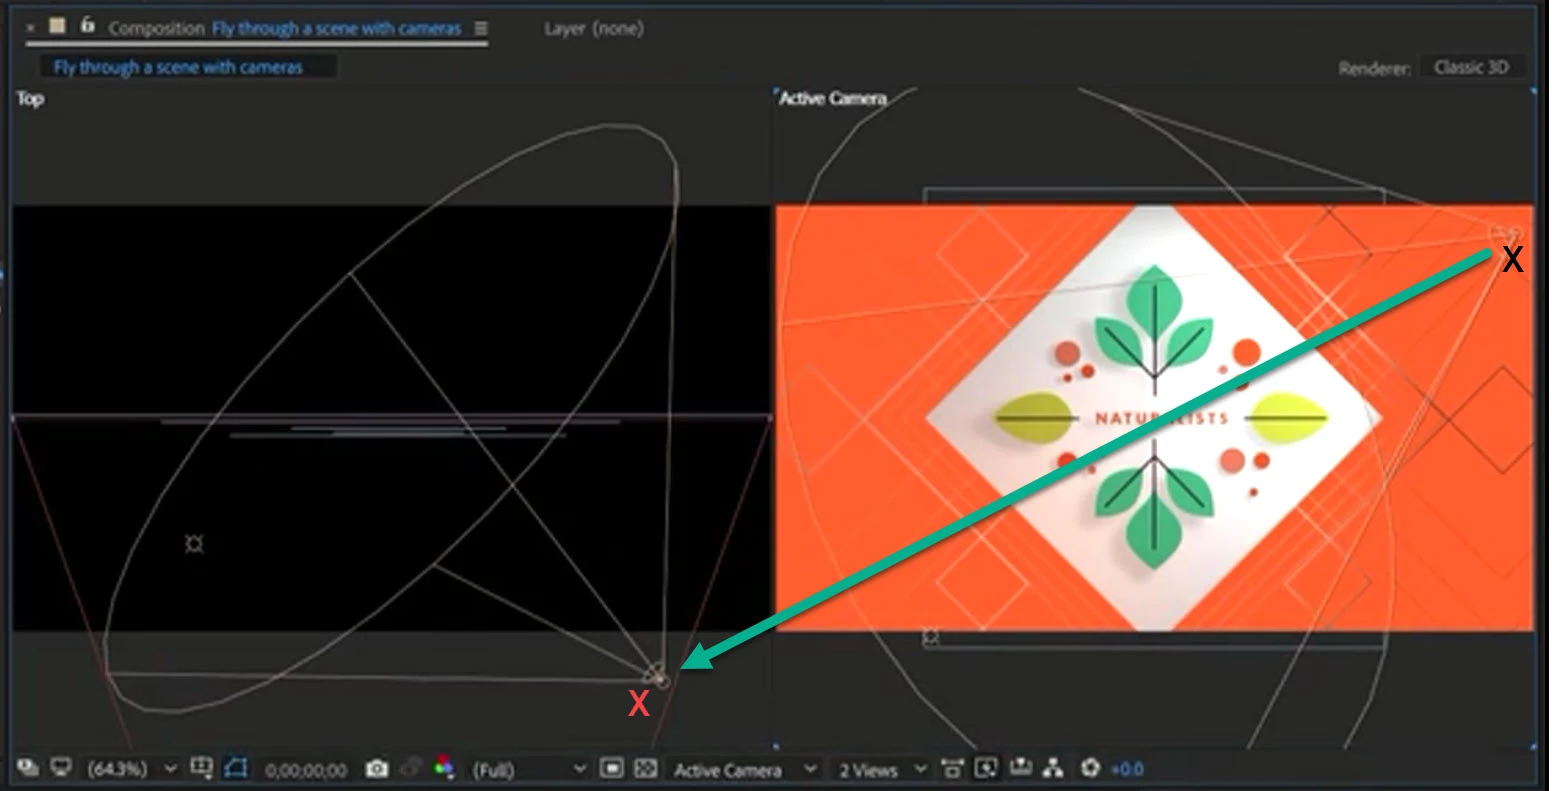The width and height of the screenshot is (1552, 791).
Task: Toggle pixel aspect ratio correction icon
Action: click(952, 768)
